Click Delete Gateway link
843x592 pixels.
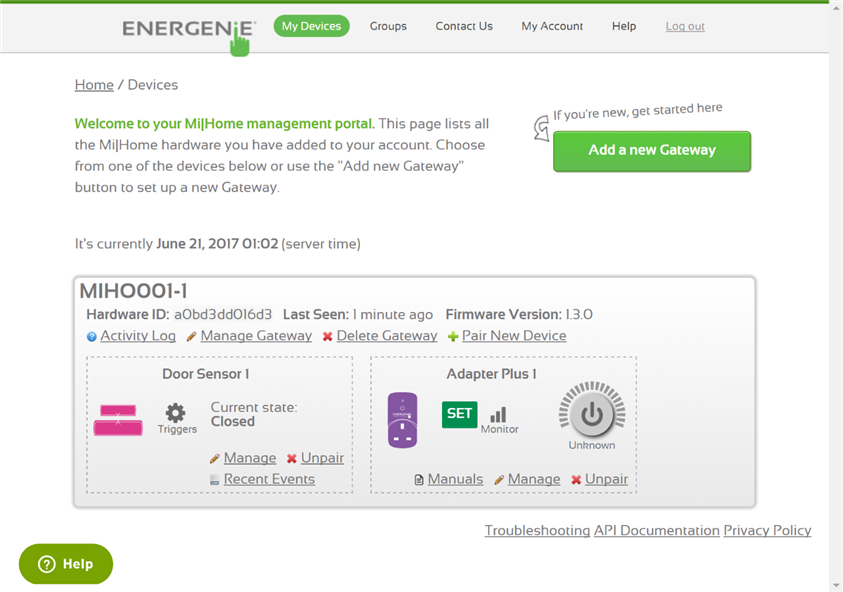(387, 336)
